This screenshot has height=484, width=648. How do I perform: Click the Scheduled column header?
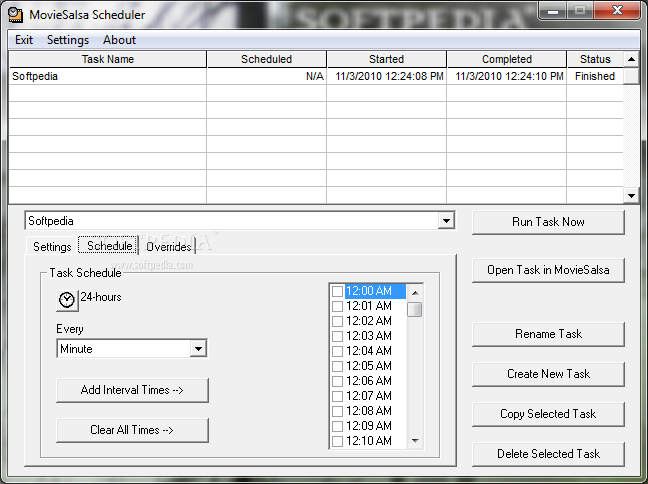[267, 59]
